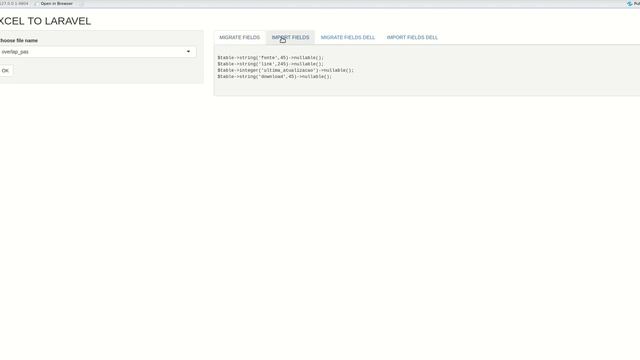Open the IMPORT FIELDS DELL tab

pos(412,38)
